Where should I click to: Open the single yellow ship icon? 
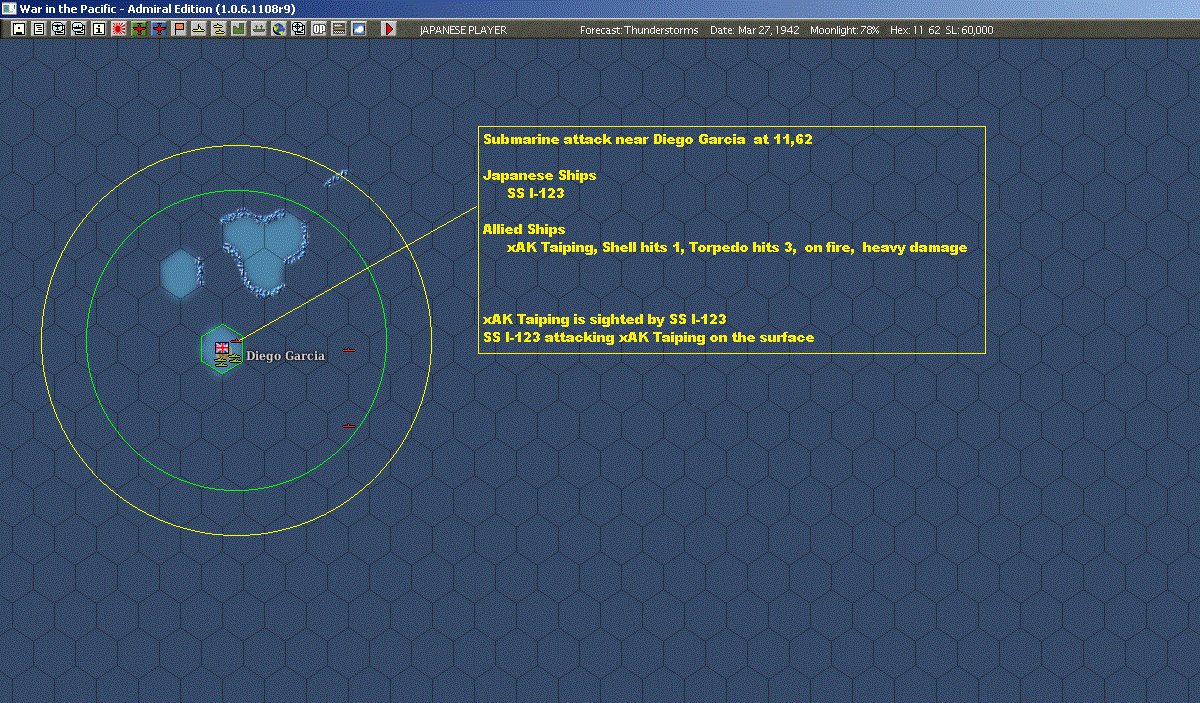click(199, 29)
